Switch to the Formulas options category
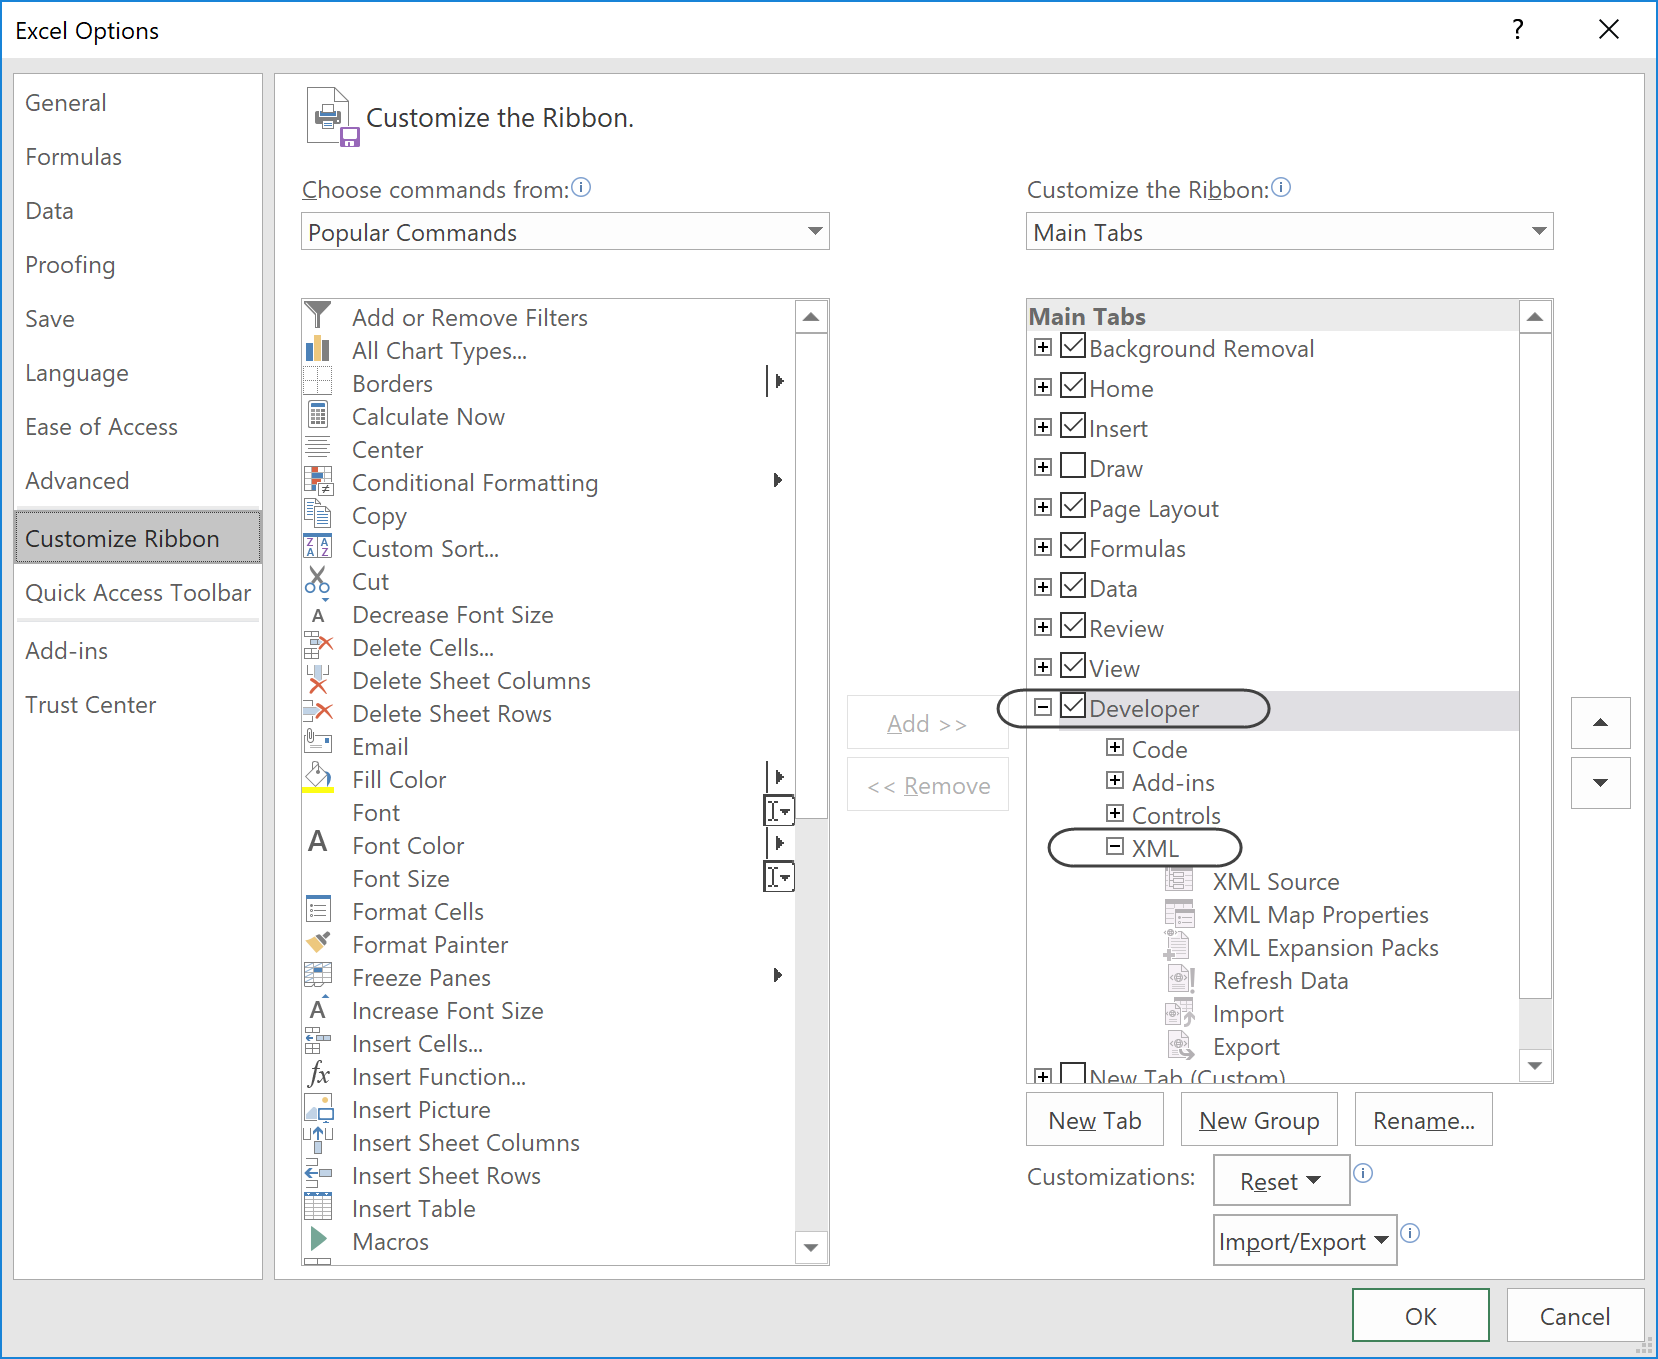Screen dimensions: 1658x1359 coord(138,157)
